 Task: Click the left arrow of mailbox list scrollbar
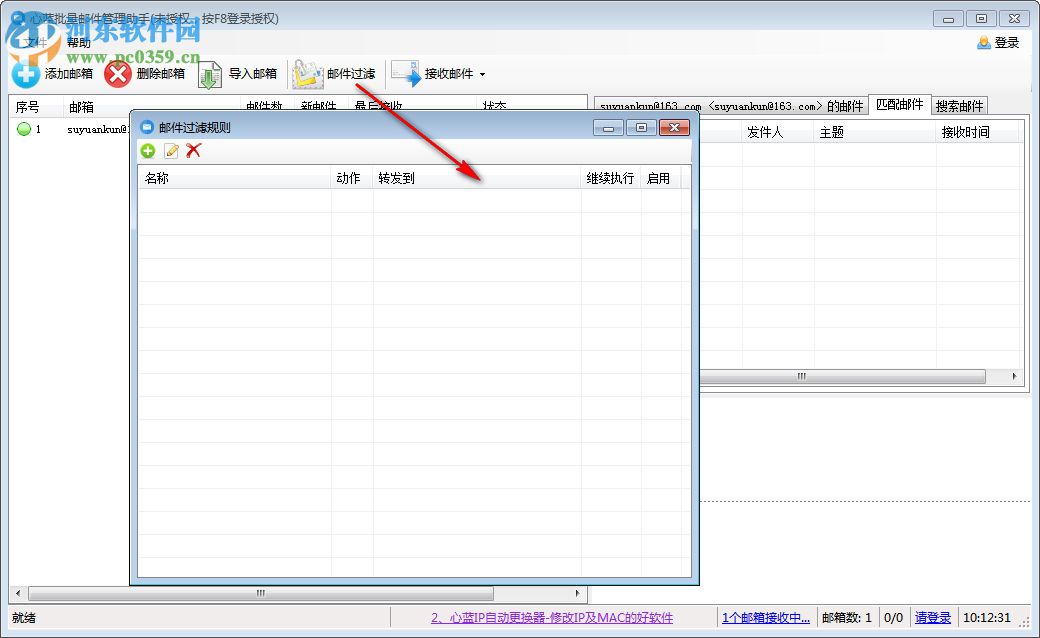18,593
